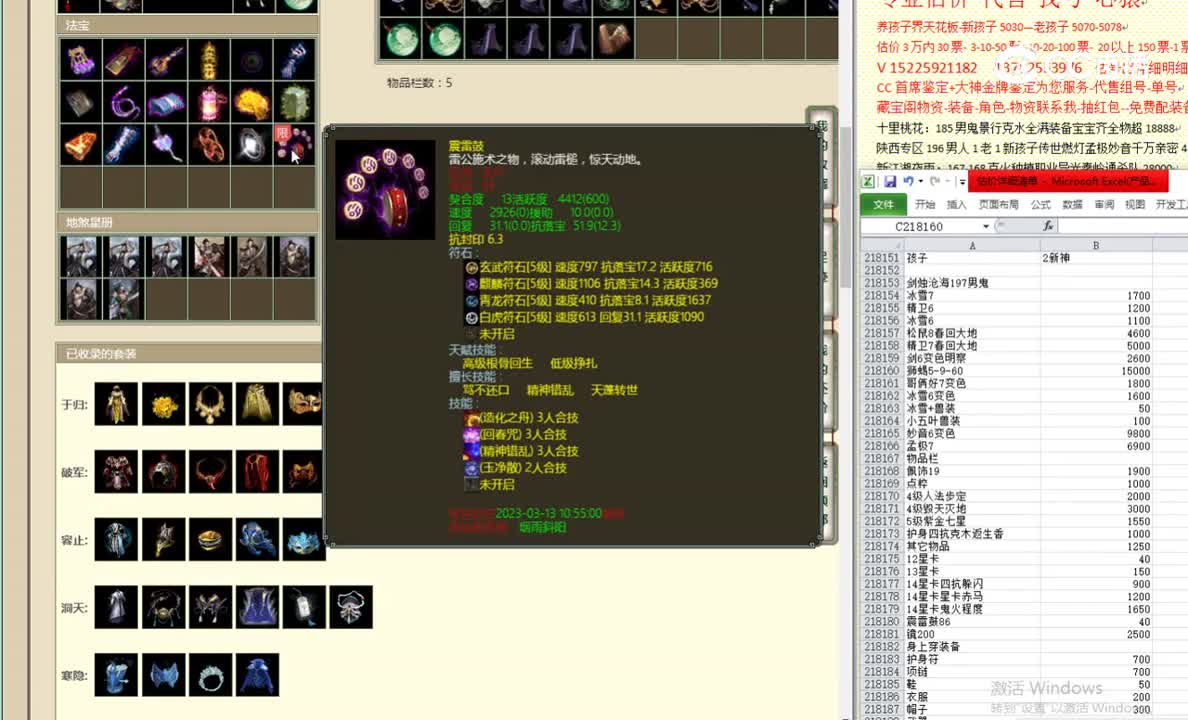Switch to the 数据 ribbon tab
This screenshot has height=720, width=1188.
(x=1072, y=205)
